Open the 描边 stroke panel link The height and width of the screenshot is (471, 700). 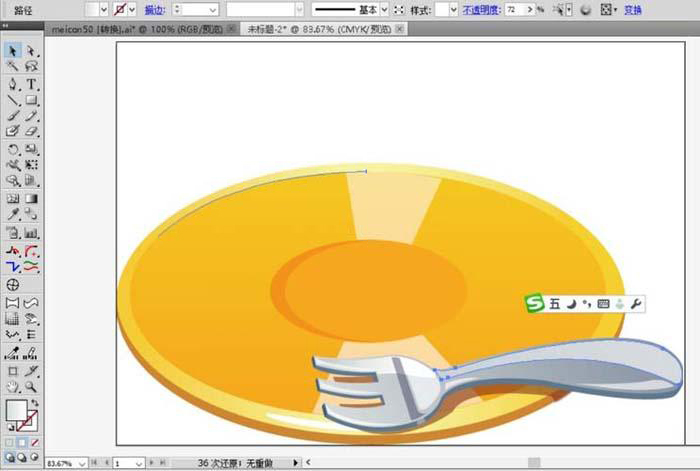pyautogui.click(x=155, y=9)
